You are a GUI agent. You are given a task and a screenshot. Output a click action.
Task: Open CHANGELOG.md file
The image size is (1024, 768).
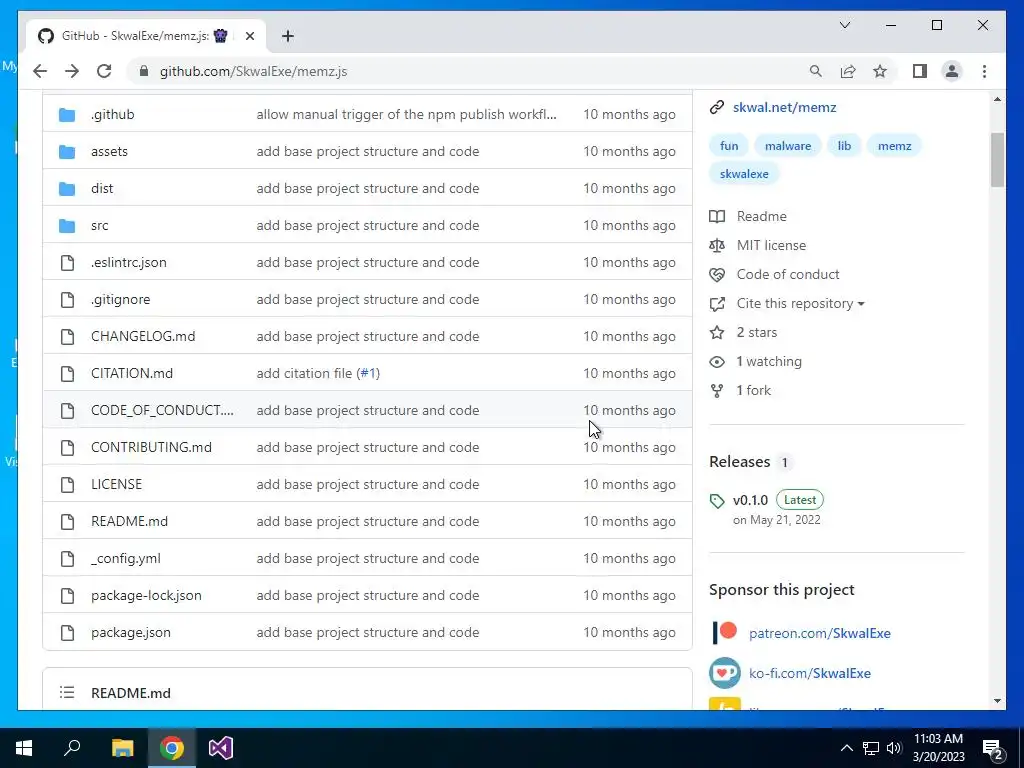(143, 336)
